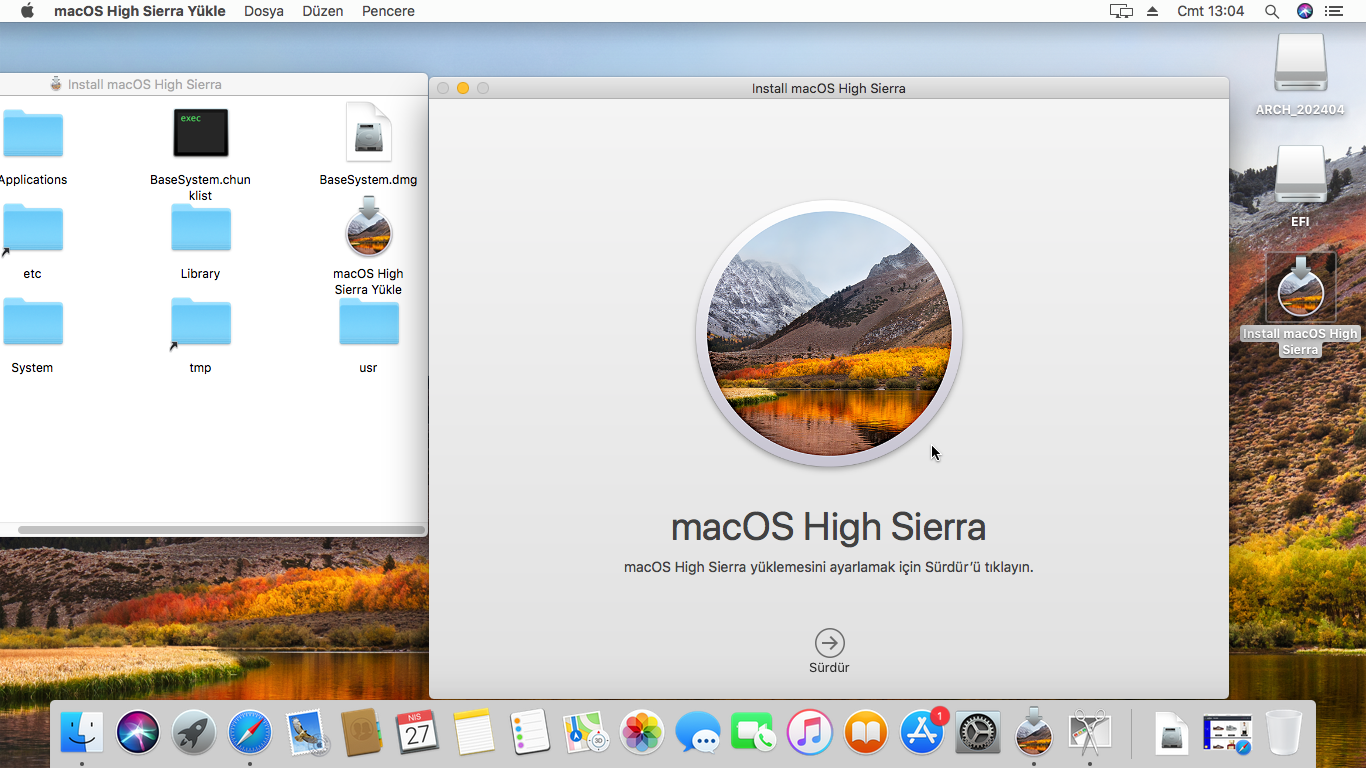The image size is (1366, 768).
Task: Open Spotlight search in menu bar
Action: tap(1272, 11)
